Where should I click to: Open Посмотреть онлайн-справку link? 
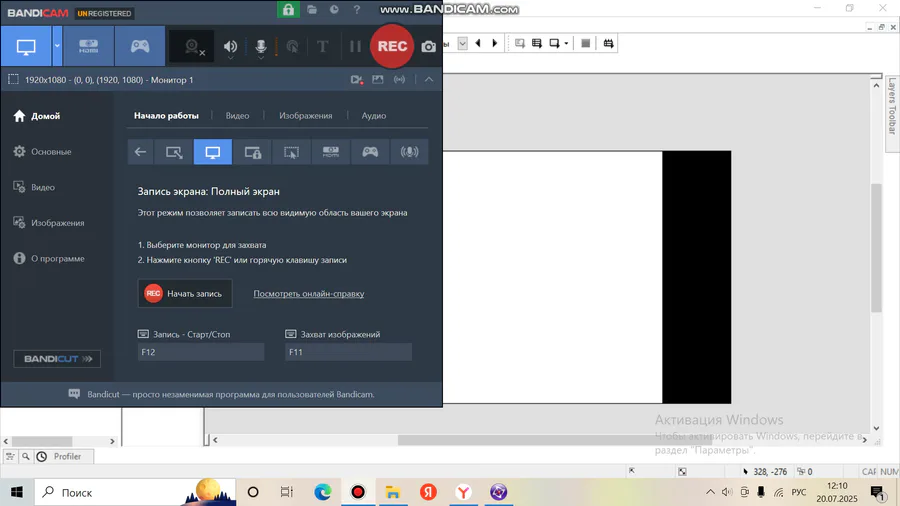[309, 294]
